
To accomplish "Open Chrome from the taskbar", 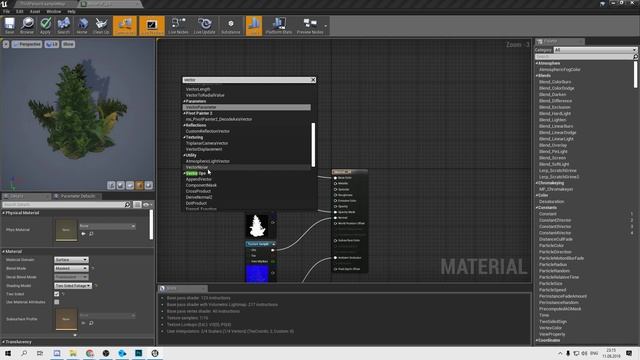I will 89,353.
